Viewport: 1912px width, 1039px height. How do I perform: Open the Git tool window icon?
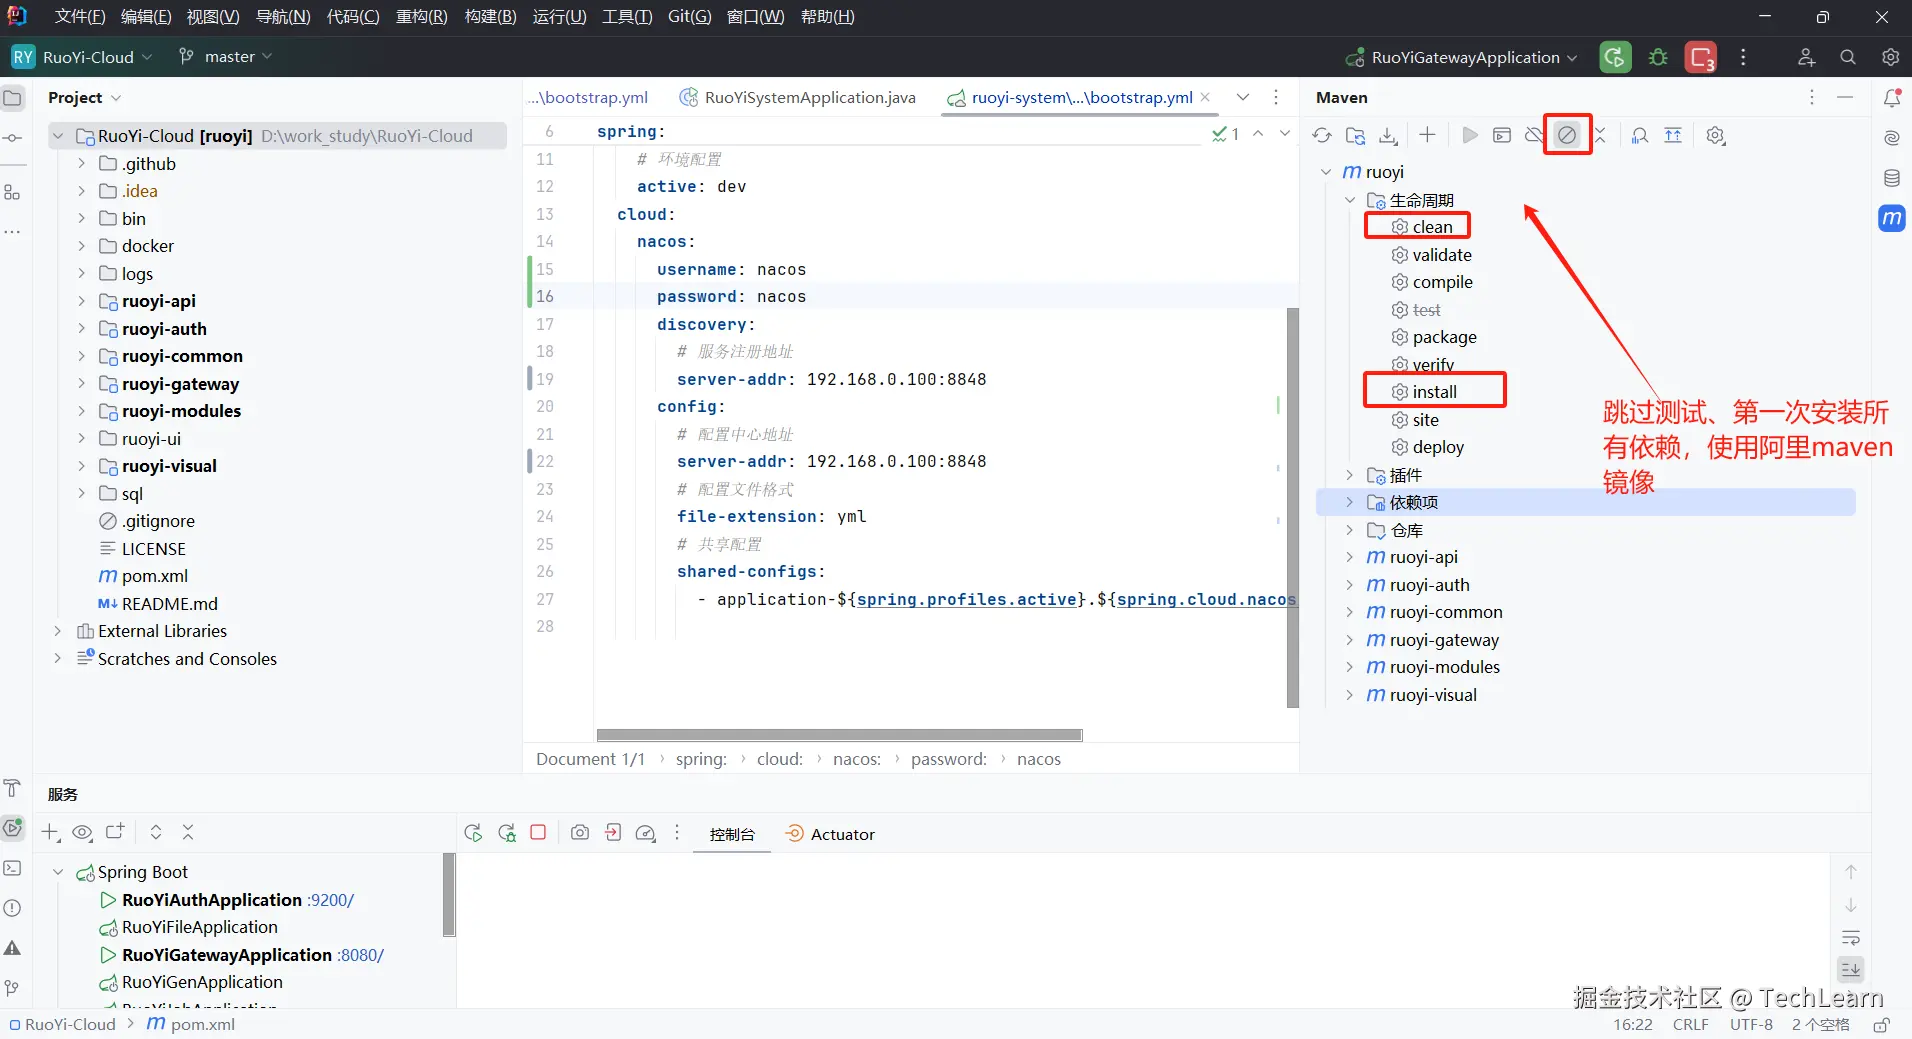tap(13, 988)
